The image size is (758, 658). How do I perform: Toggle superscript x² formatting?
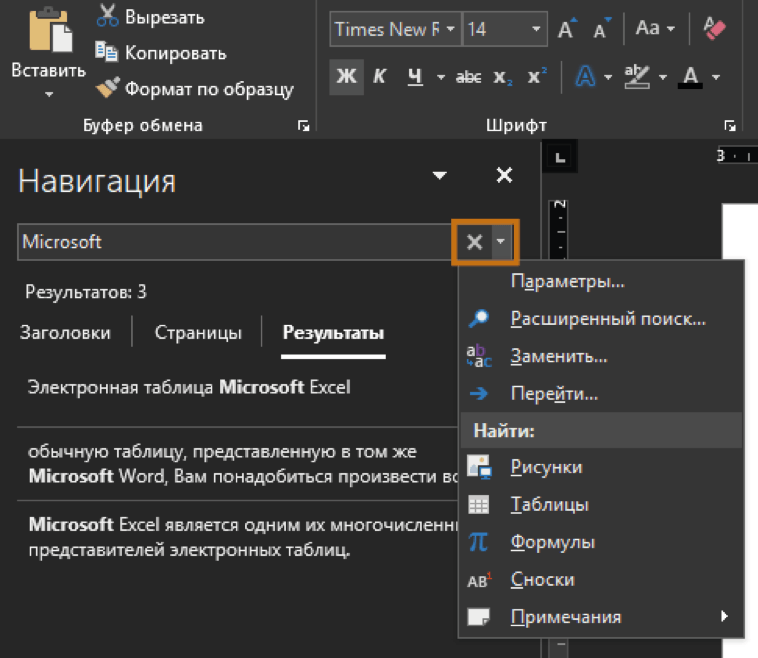pyautogui.click(x=537, y=76)
